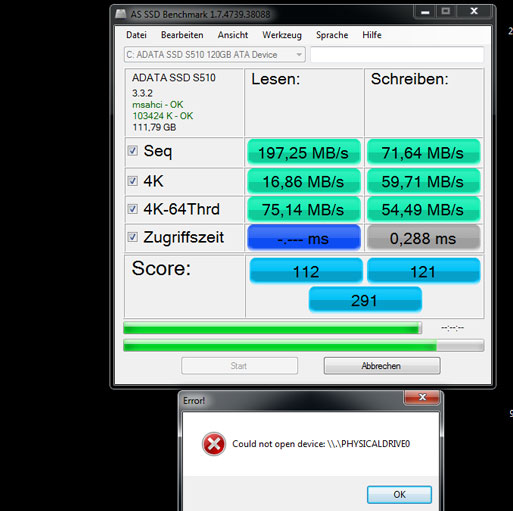
Task: Open the Hilfe menu
Action: 372,35
